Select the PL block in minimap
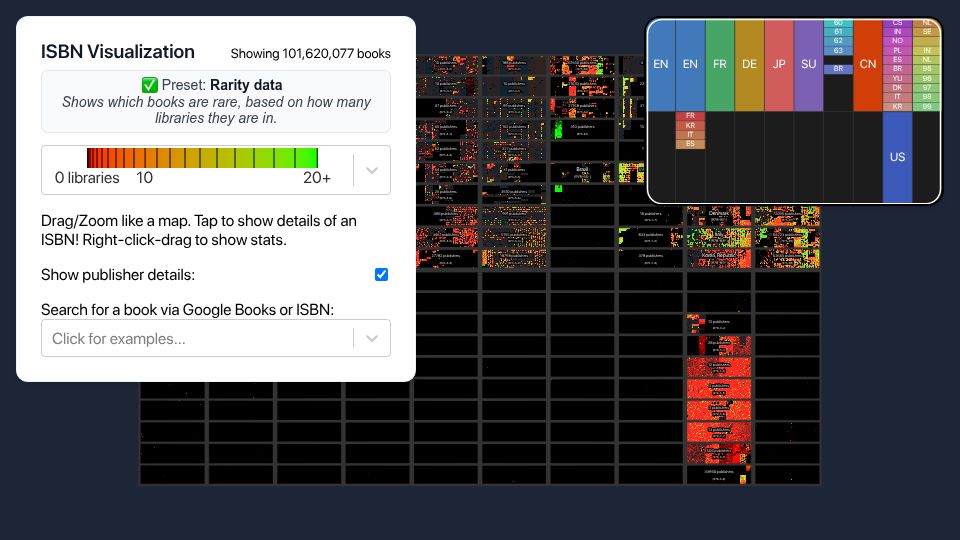The height and width of the screenshot is (540, 960). click(897, 51)
